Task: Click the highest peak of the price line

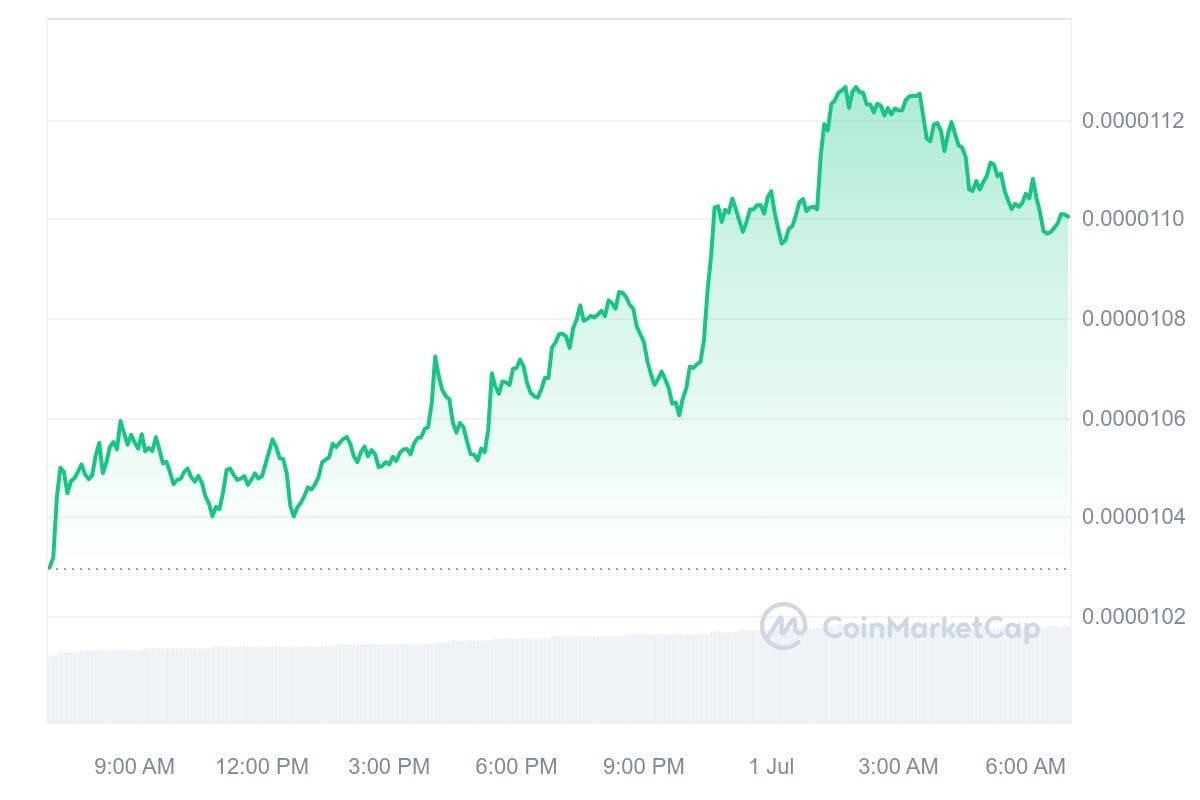Action: [845, 87]
